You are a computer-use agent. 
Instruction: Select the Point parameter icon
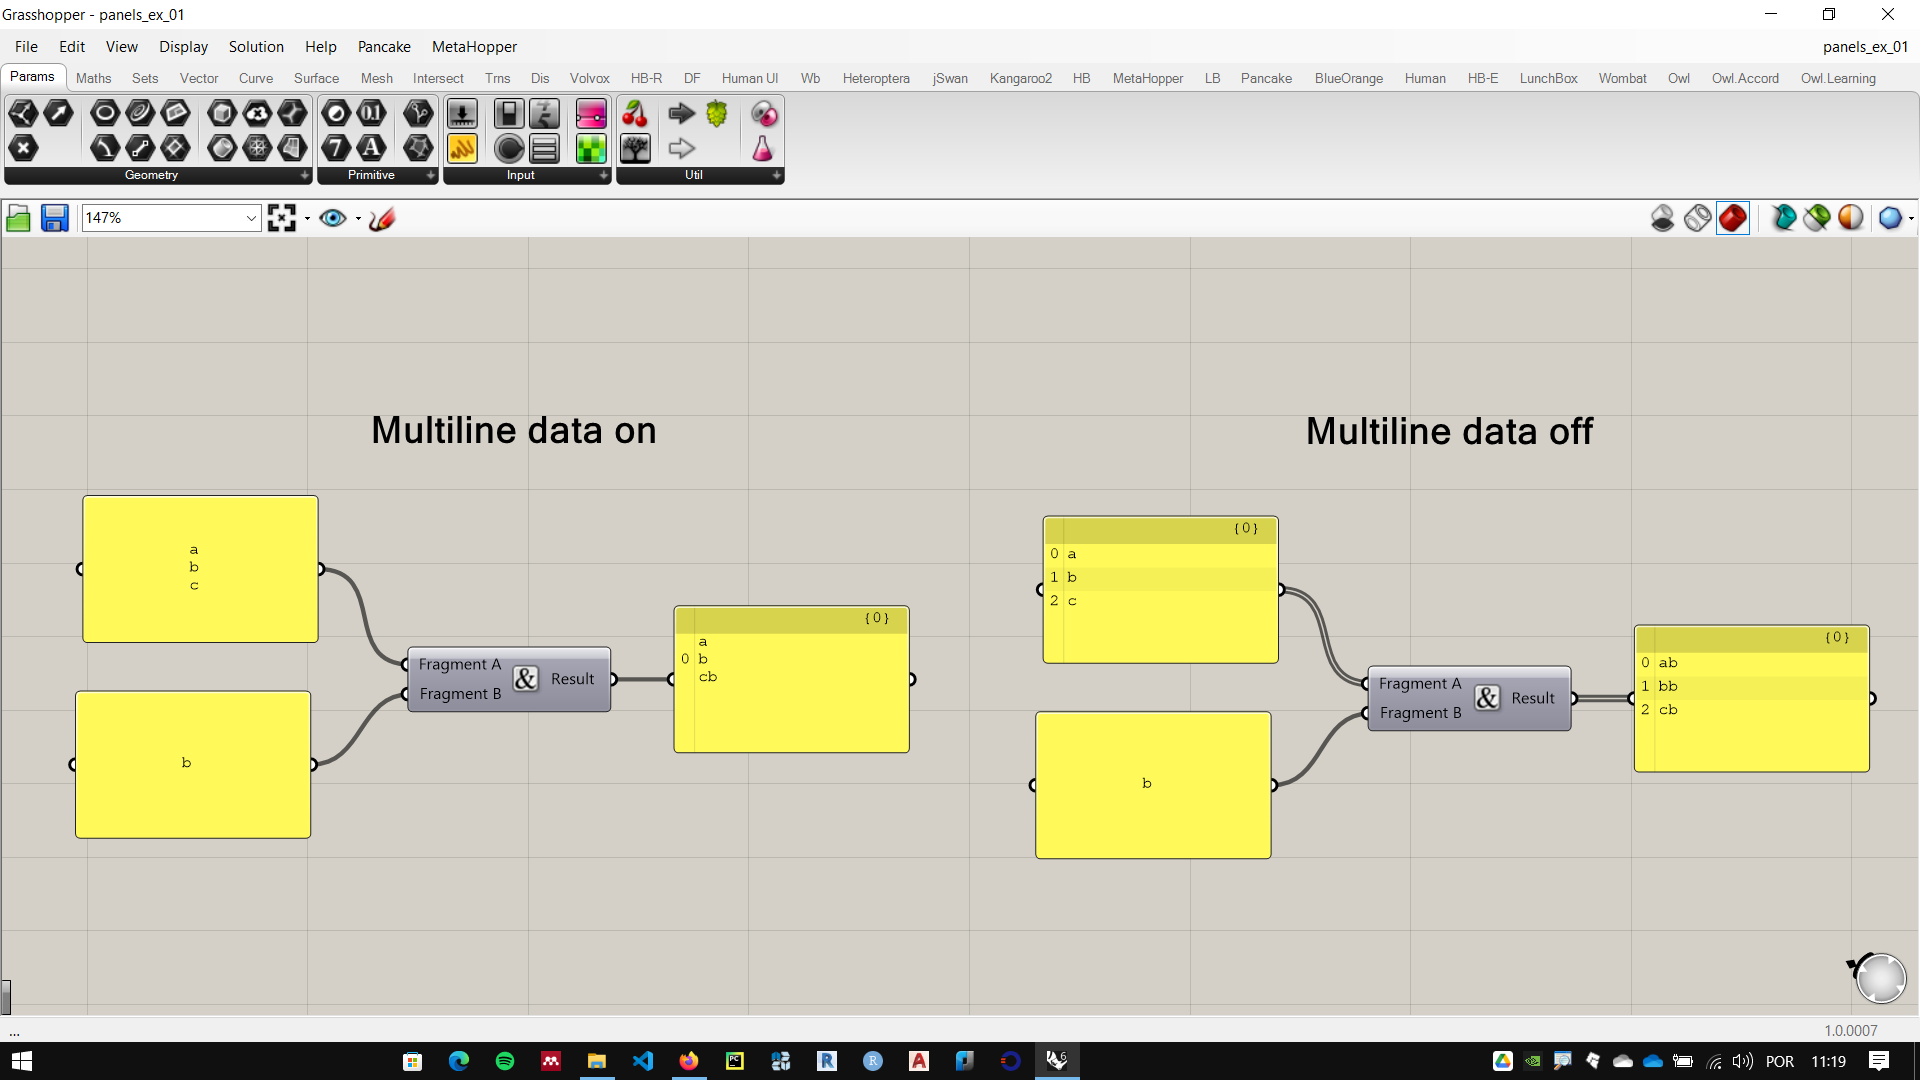23,148
